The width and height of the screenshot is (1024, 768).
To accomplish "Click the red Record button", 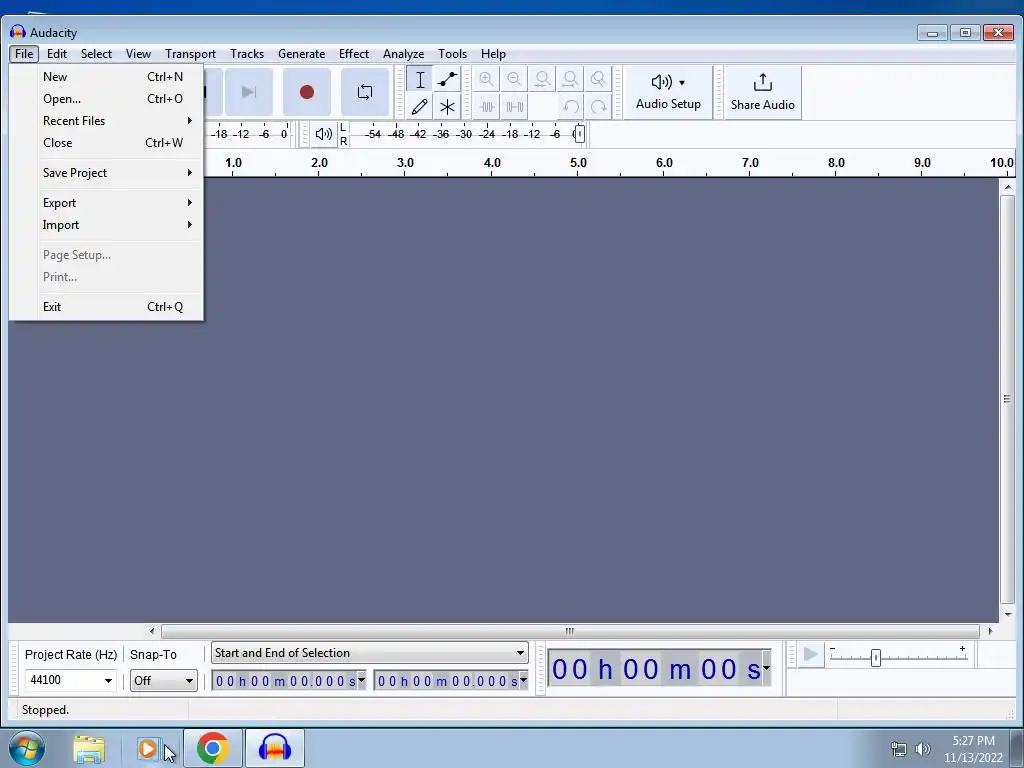I will 307,92.
